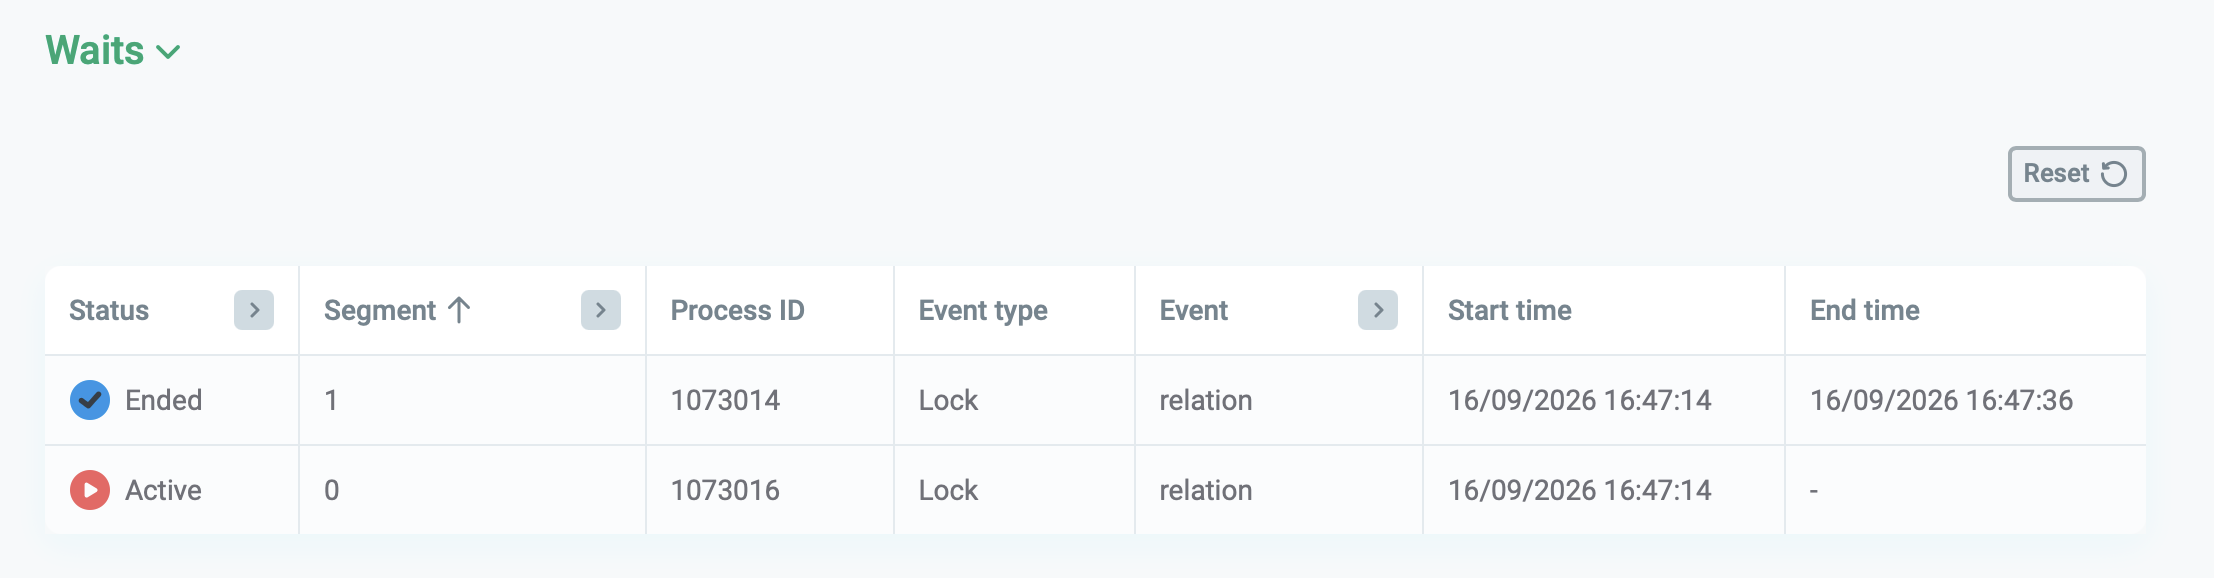The width and height of the screenshot is (2214, 578).
Task: Click end time 16:47:36 cell
Action: (1965, 400)
